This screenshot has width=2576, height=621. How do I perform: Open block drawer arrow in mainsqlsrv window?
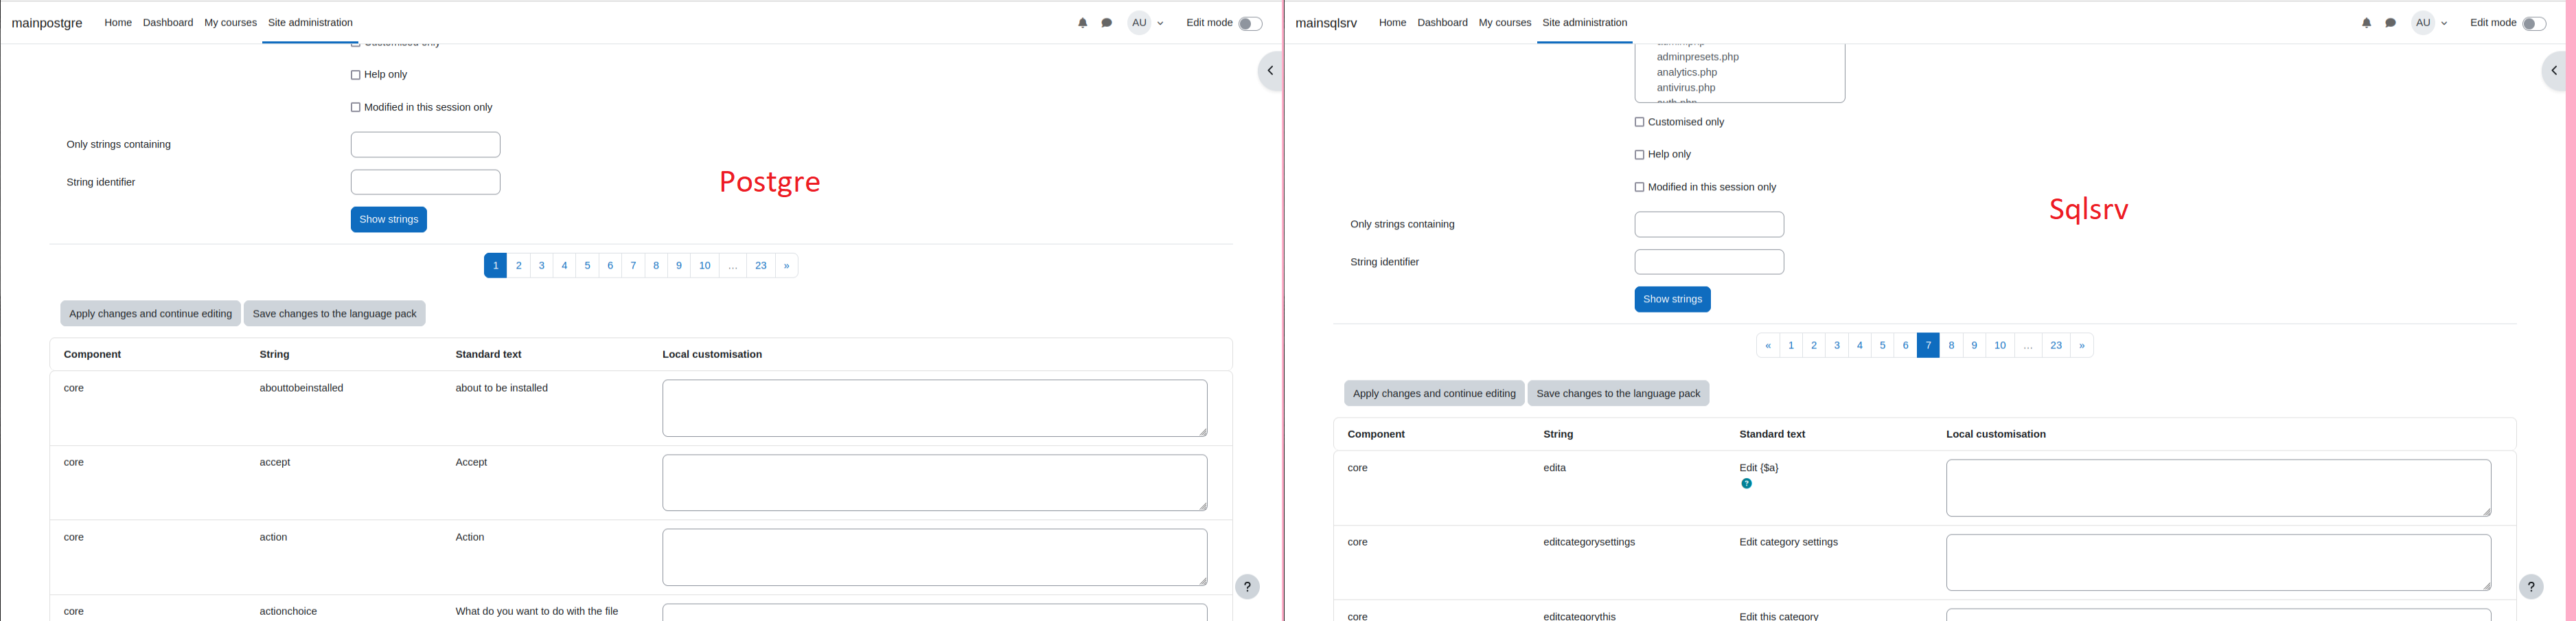(2554, 71)
